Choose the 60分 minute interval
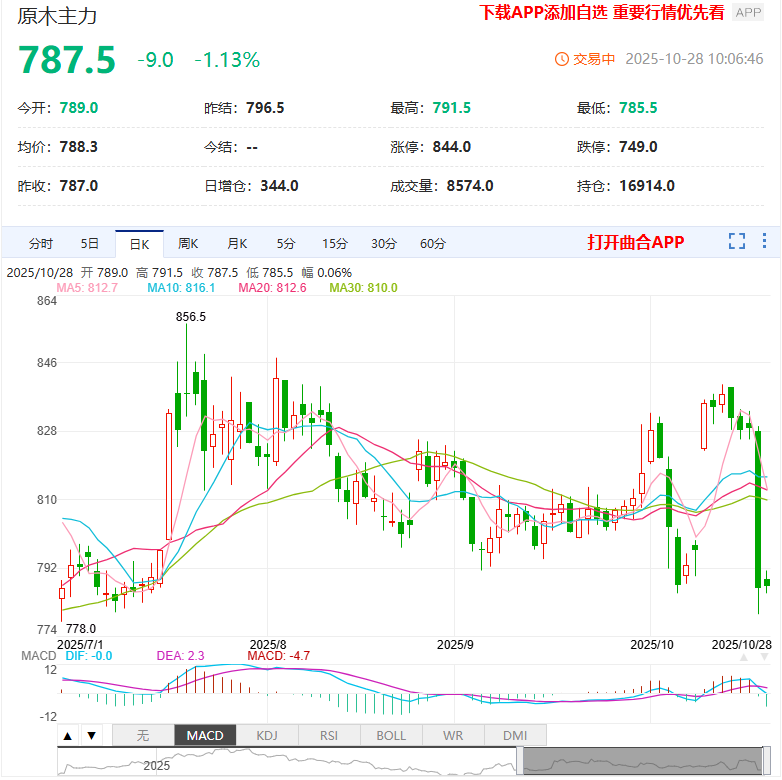This screenshot has height=780, width=782. tap(433, 243)
